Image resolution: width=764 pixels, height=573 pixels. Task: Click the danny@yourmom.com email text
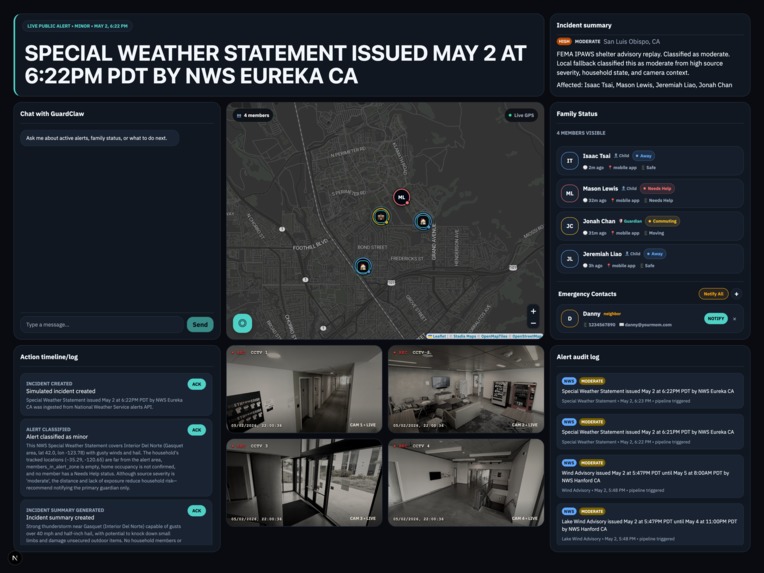tap(649, 325)
